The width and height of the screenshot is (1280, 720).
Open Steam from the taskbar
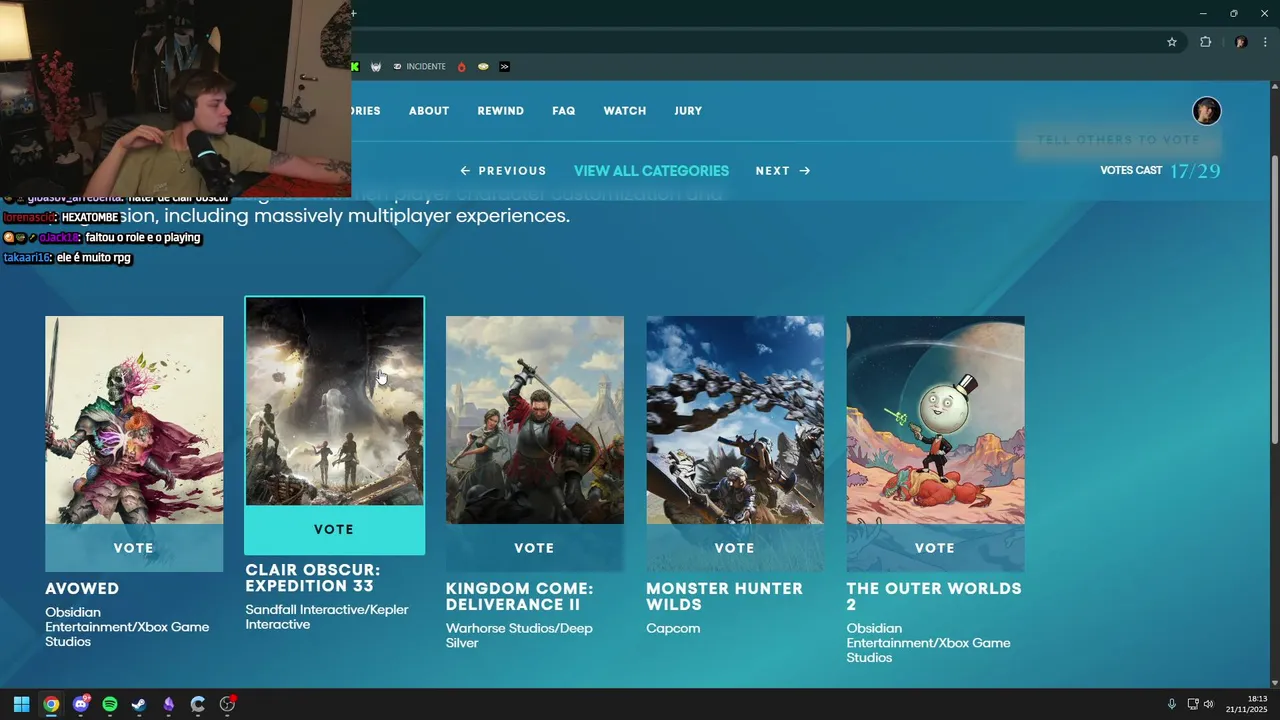point(139,704)
